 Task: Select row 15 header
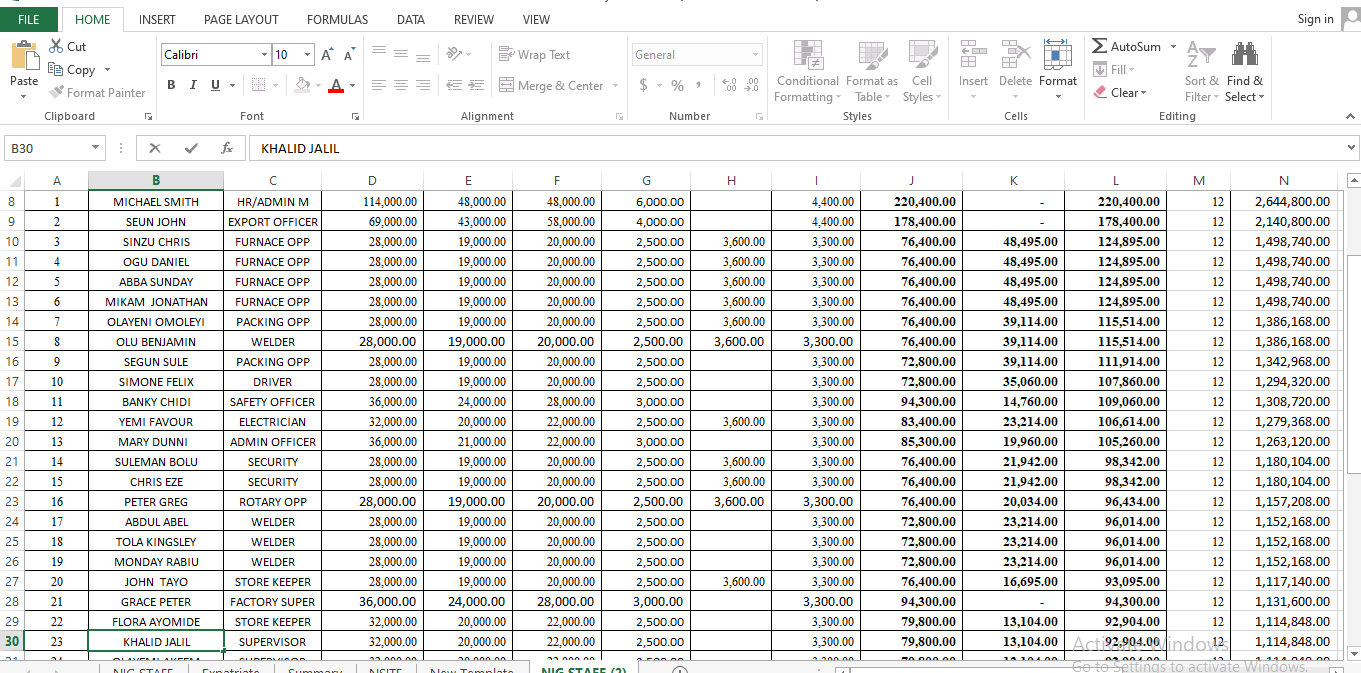(x=12, y=341)
